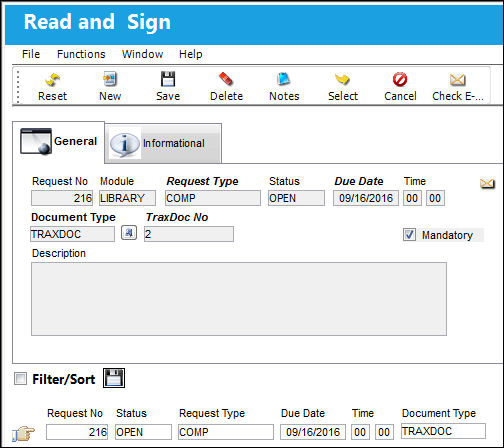Click the OPEN status cell in bottom grid

[143, 432]
